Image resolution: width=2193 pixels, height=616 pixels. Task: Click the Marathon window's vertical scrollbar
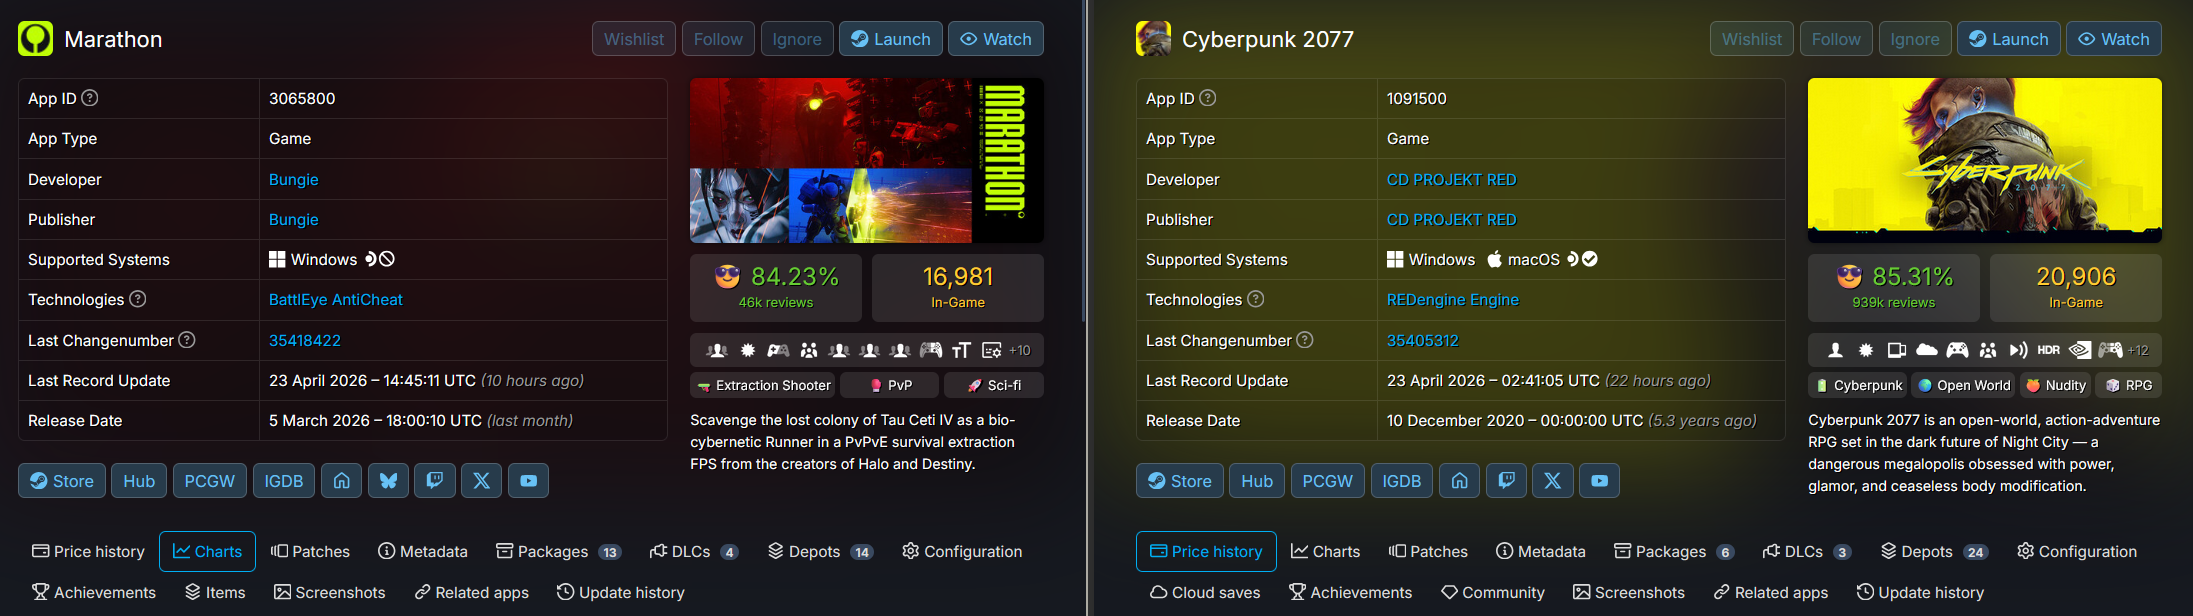click(x=1084, y=160)
